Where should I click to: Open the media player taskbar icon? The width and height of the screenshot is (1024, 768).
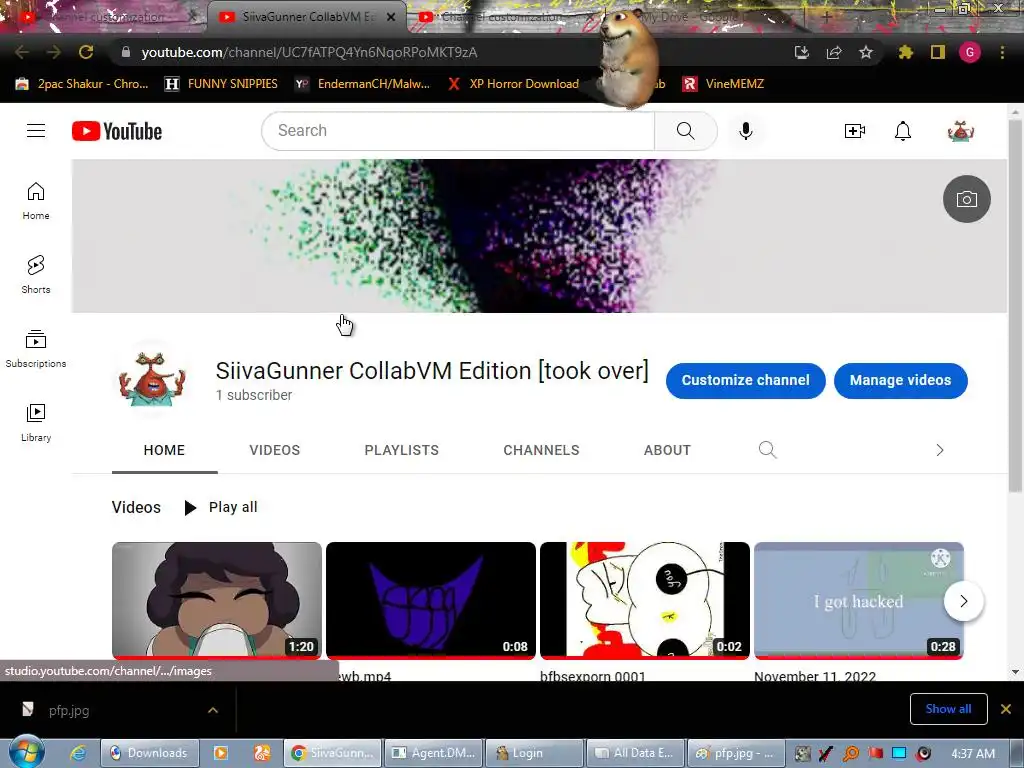click(221, 753)
